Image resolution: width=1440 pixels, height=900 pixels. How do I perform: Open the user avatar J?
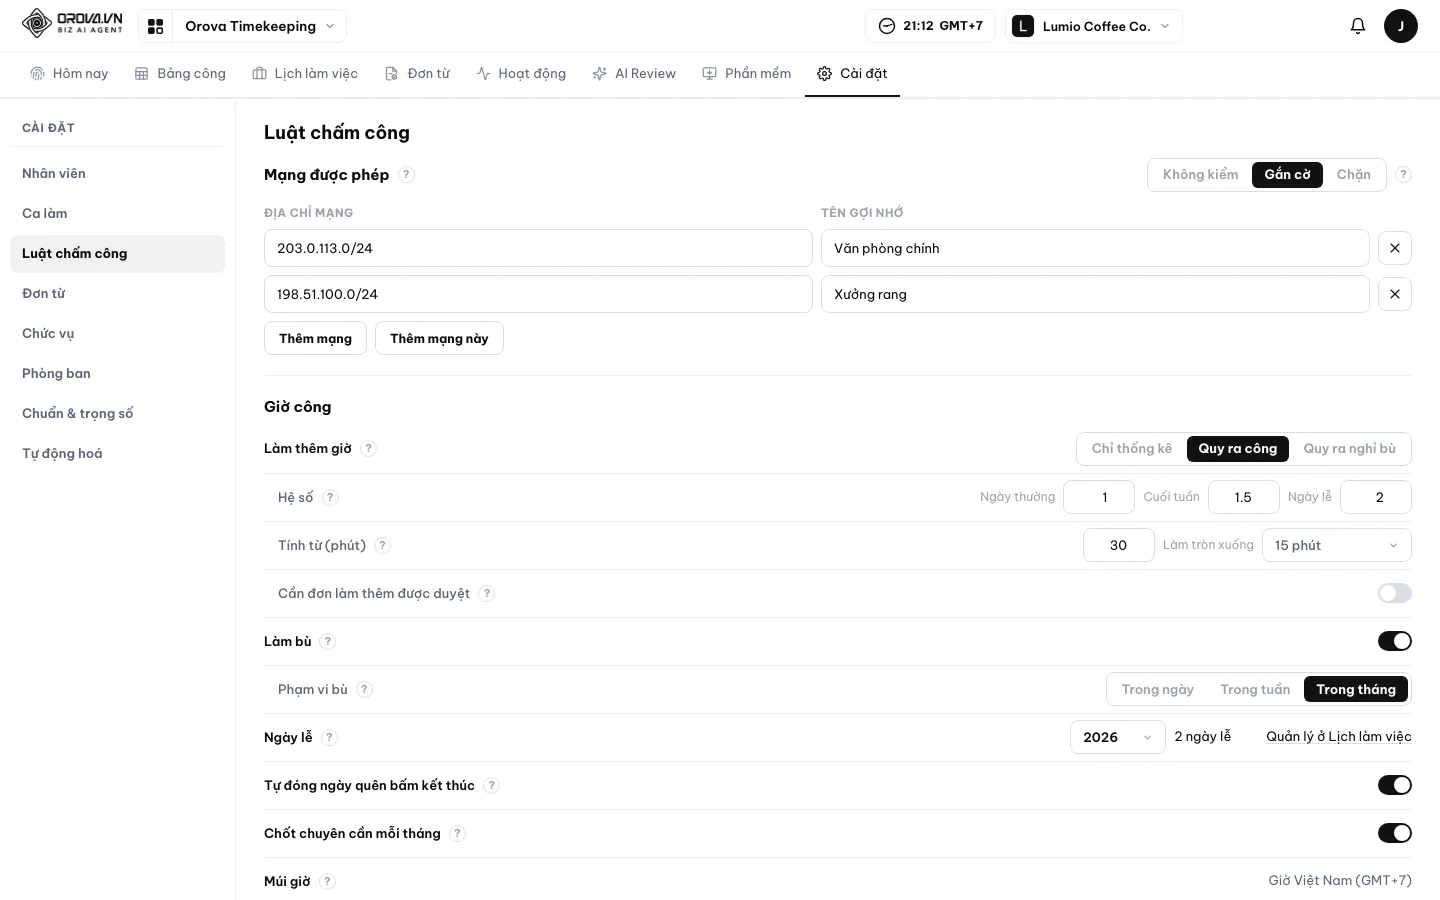coord(1400,26)
